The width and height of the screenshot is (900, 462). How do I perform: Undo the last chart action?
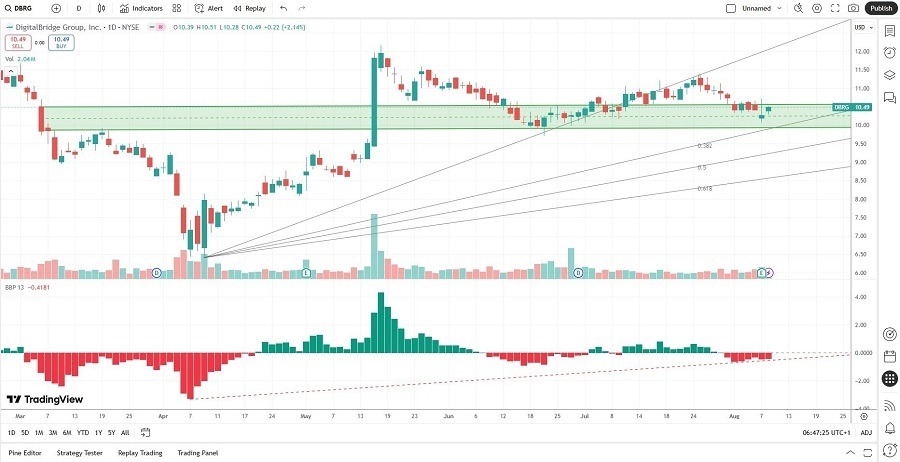pos(284,9)
